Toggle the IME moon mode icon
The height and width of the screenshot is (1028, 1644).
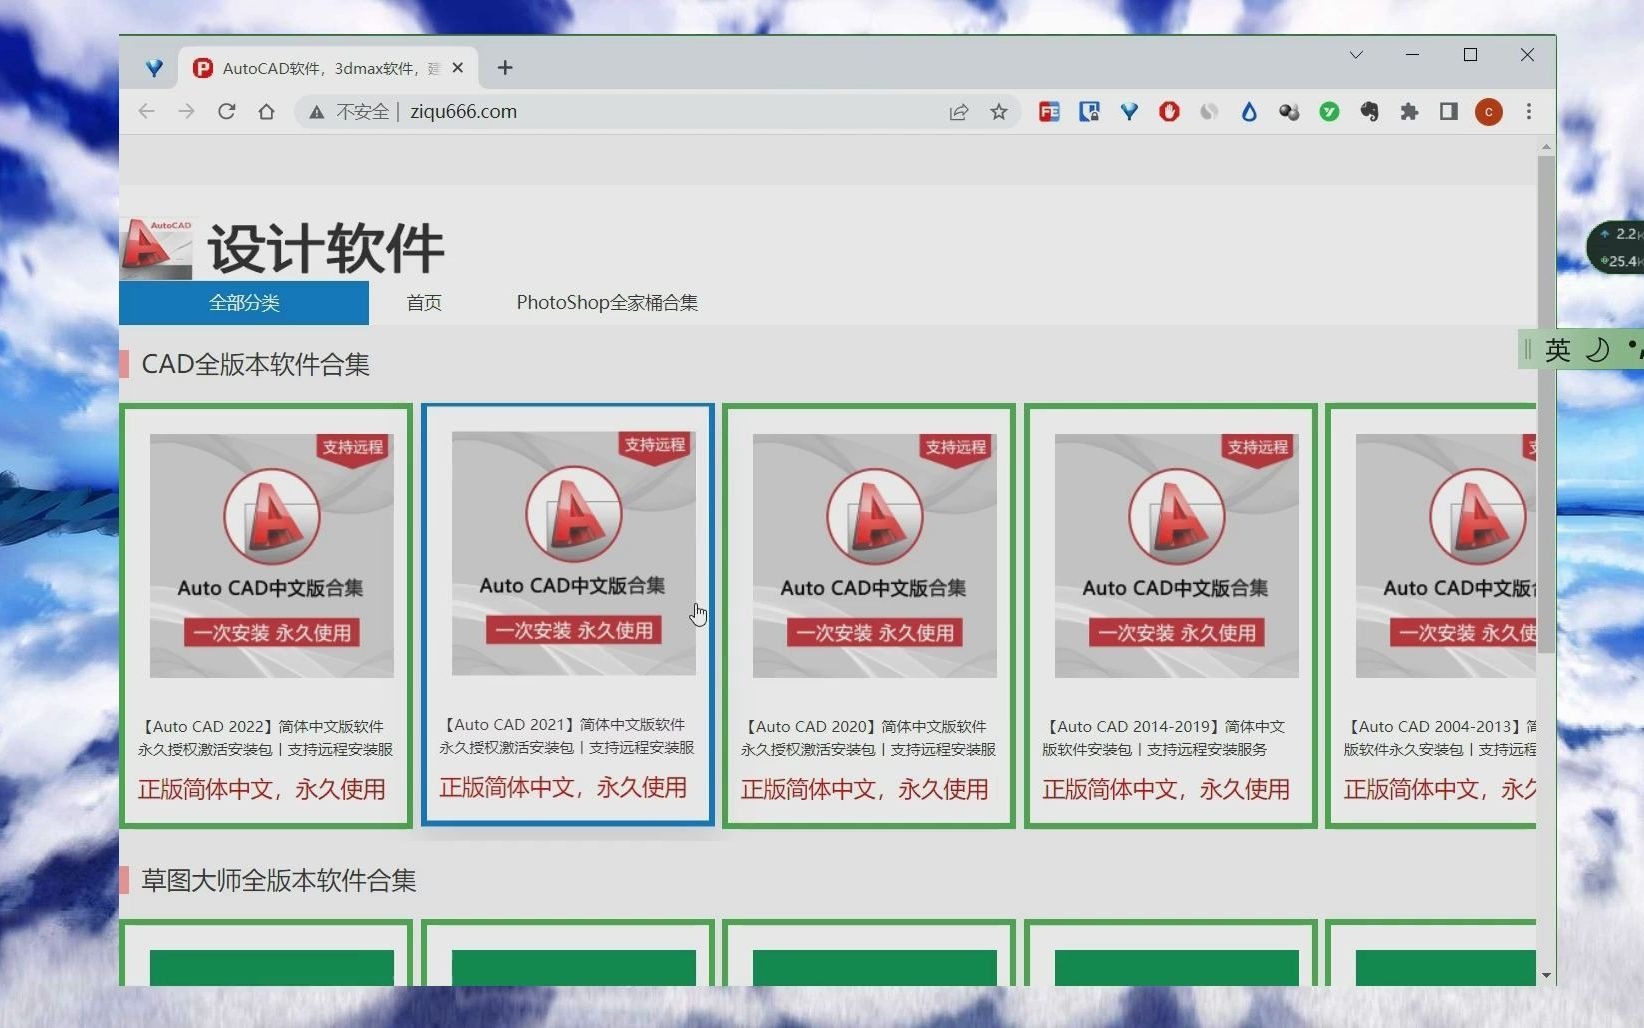coord(1598,350)
